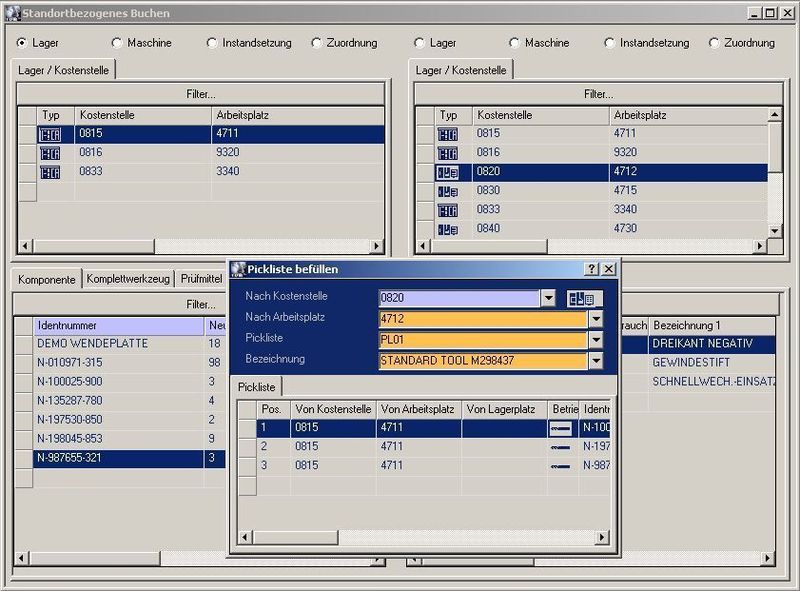The width and height of the screenshot is (800, 591).
Task: Click type icon of row 0830 in right table
Action: pyautogui.click(x=448, y=191)
